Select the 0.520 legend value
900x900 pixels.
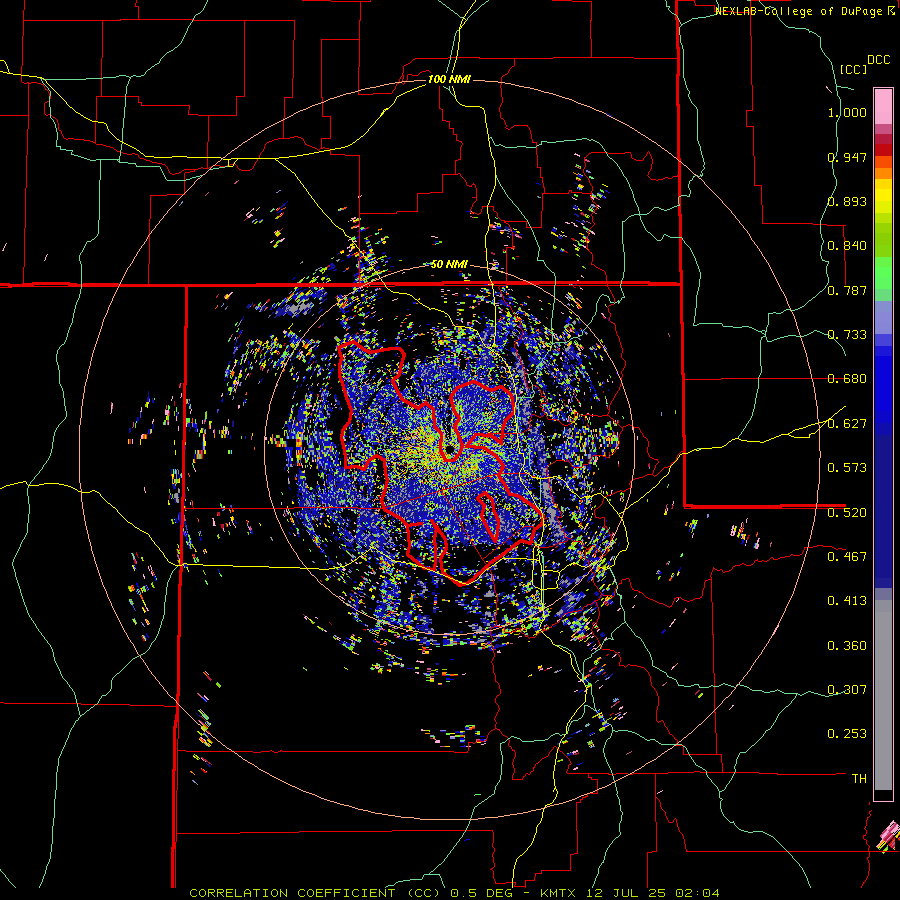point(847,513)
